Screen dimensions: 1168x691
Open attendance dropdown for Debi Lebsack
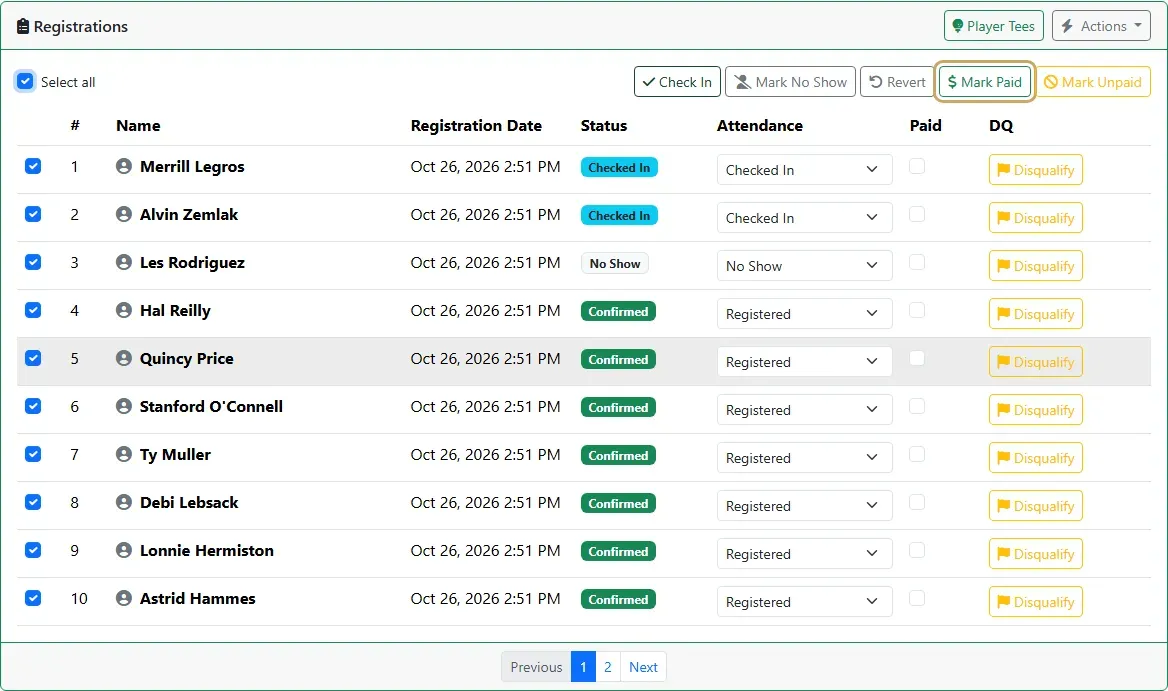click(804, 506)
